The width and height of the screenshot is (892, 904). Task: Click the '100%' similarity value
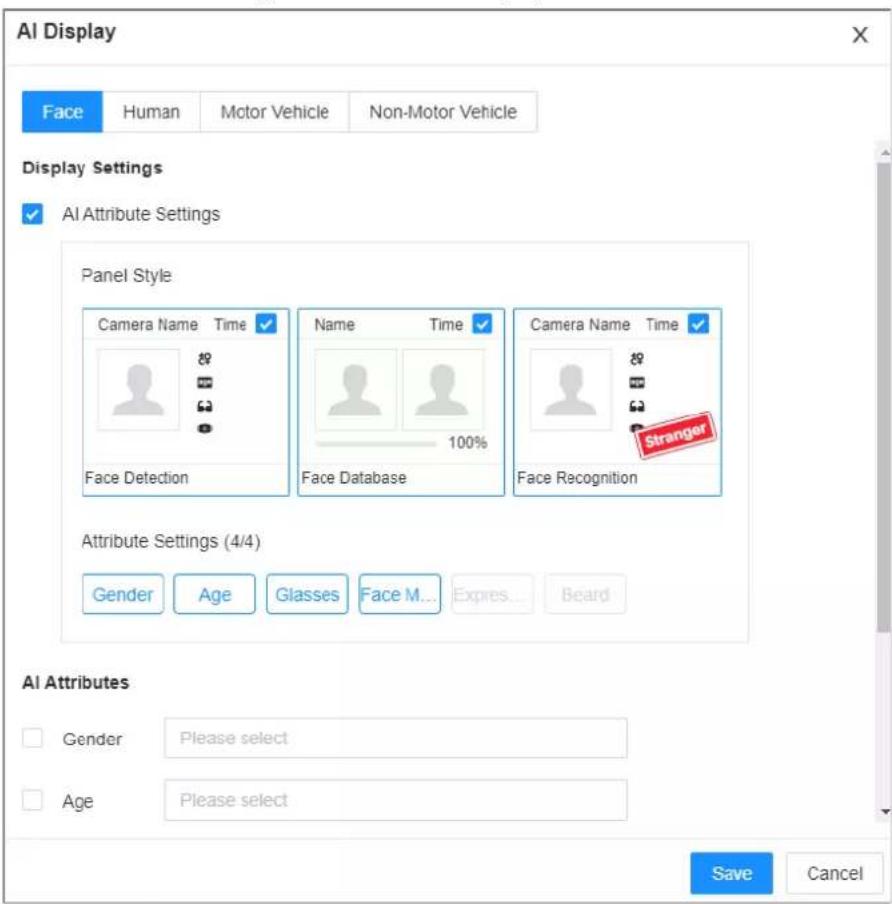[468, 443]
